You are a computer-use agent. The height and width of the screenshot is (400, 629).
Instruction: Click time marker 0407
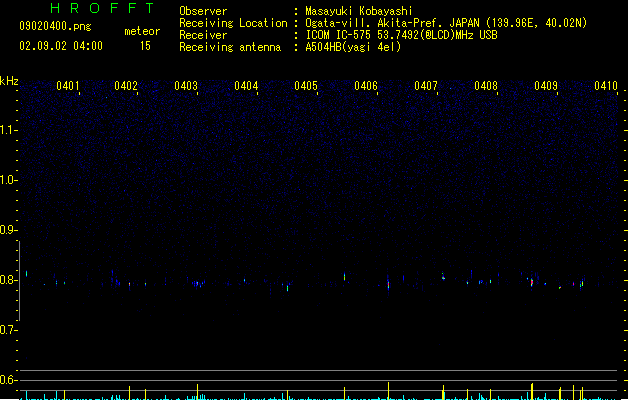(426, 86)
